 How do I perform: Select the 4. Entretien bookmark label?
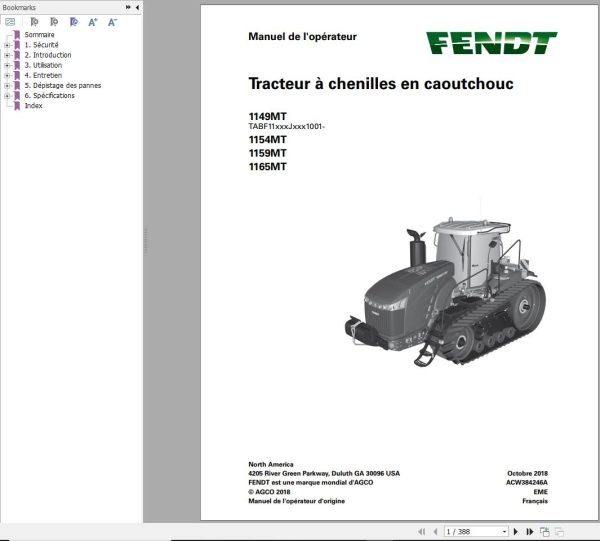tap(43, 75)
